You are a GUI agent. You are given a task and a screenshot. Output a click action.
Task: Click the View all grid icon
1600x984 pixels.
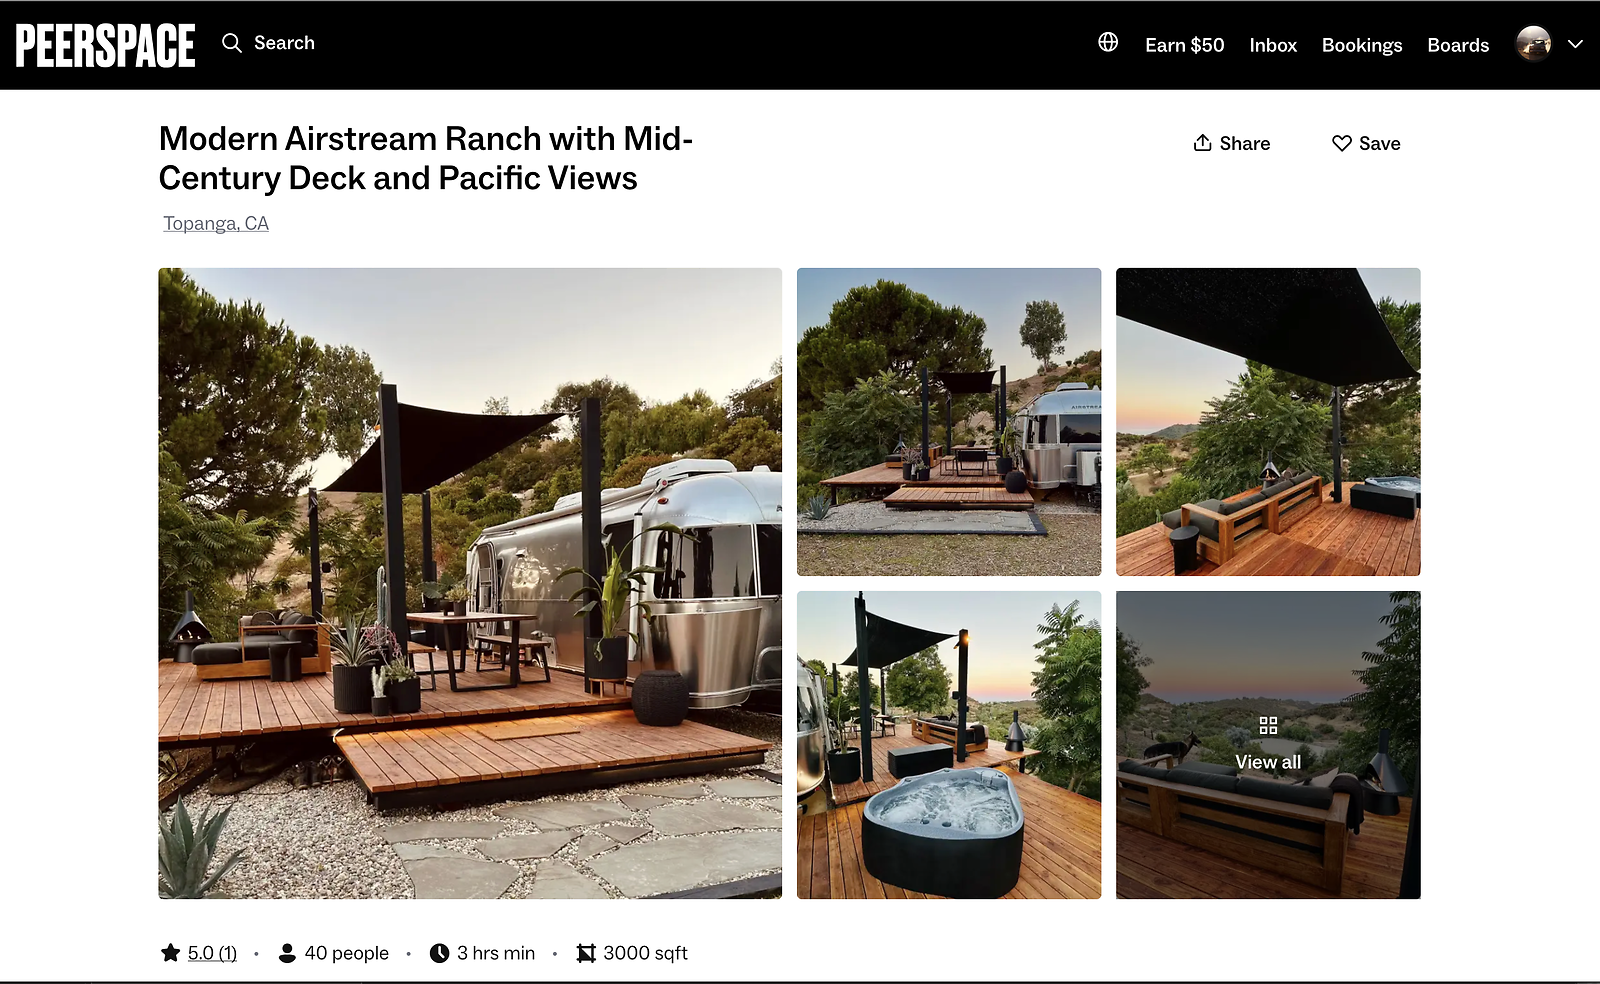[x=1268, y=726]
